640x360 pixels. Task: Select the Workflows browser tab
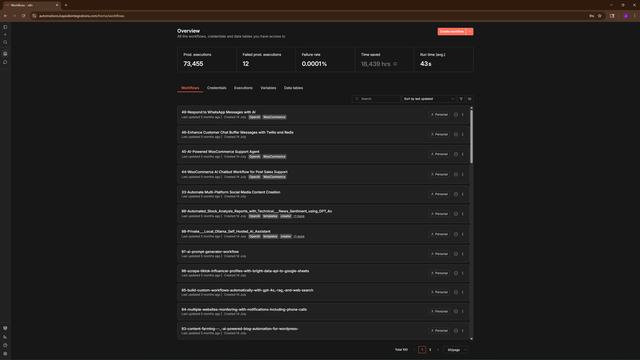pos(32,5)
